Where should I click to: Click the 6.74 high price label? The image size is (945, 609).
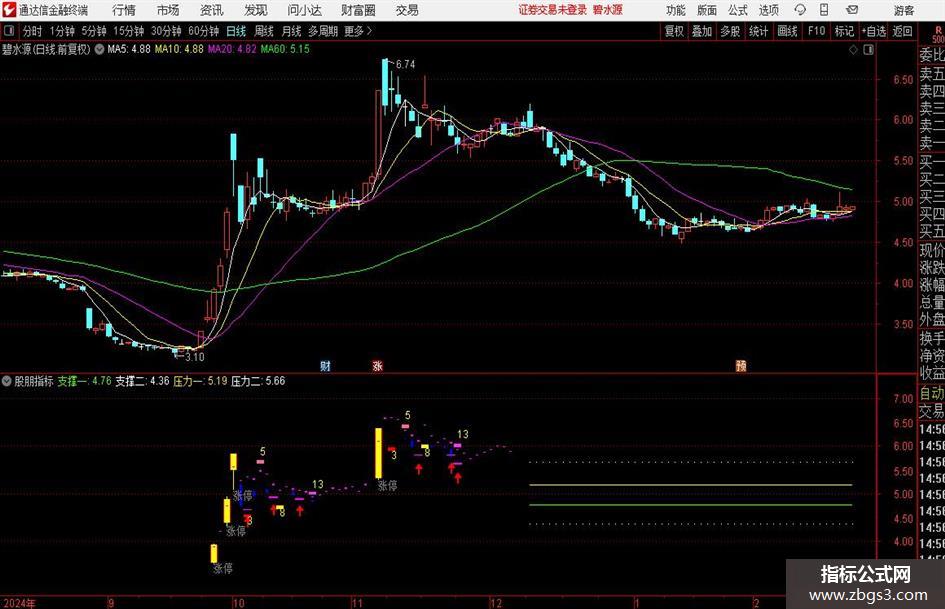click(406, 64)
